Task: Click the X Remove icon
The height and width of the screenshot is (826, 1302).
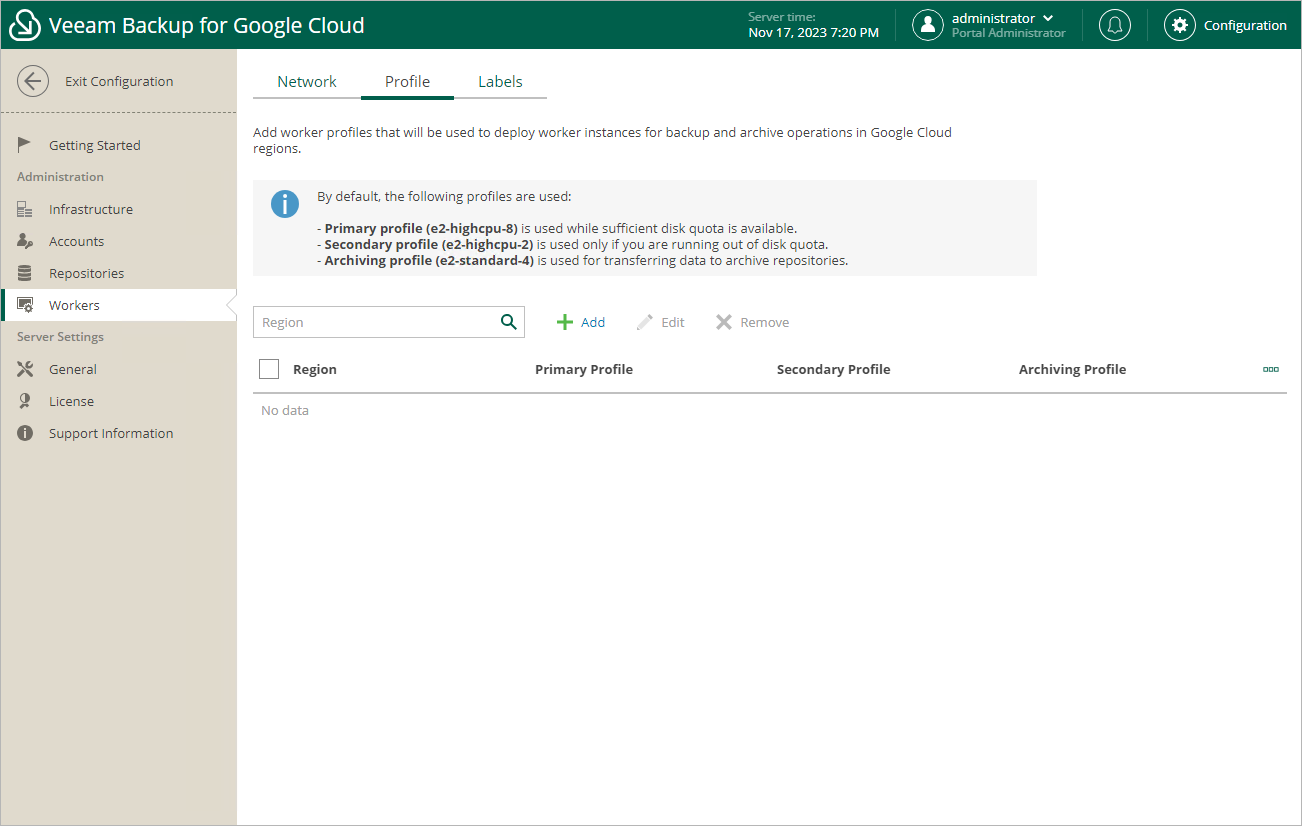Action: 724,322
